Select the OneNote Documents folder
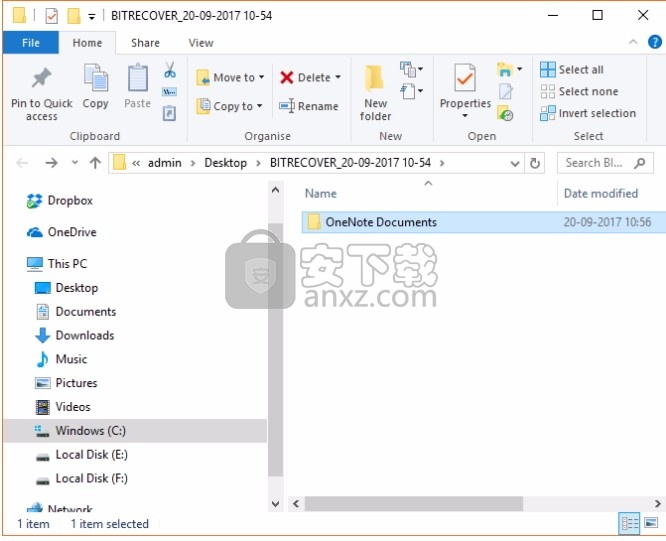This screenshot has width=666, height=541. pyautogui.click(x=483, y=223)
